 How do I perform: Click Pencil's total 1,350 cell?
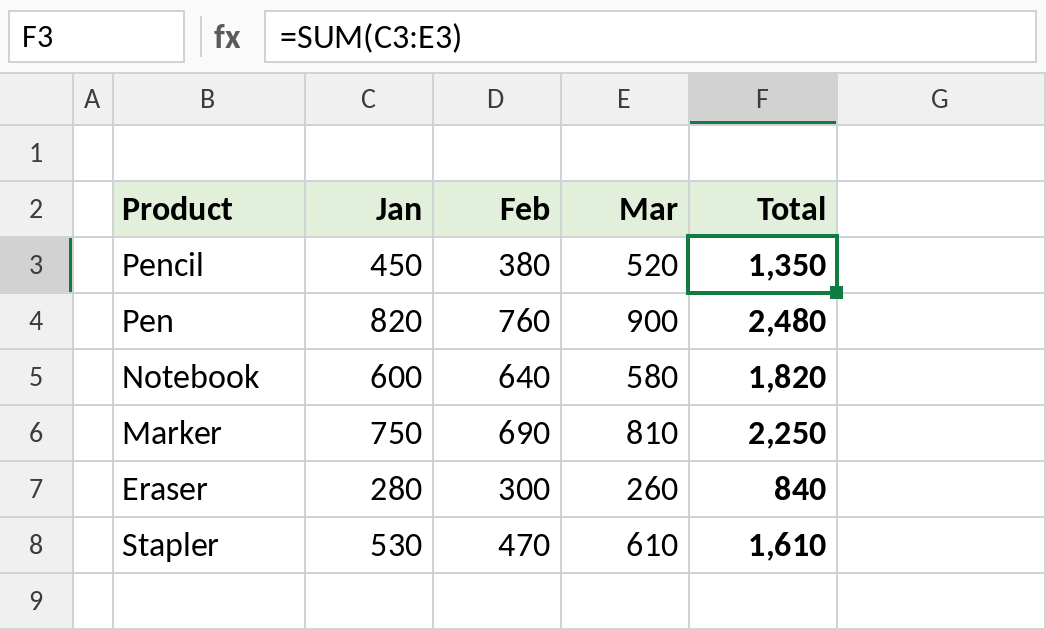click(x=763, y=265)
